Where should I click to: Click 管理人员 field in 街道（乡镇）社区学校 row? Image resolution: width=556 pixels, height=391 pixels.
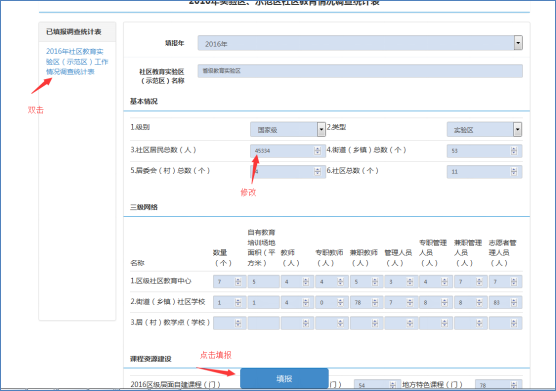(401, 302)
